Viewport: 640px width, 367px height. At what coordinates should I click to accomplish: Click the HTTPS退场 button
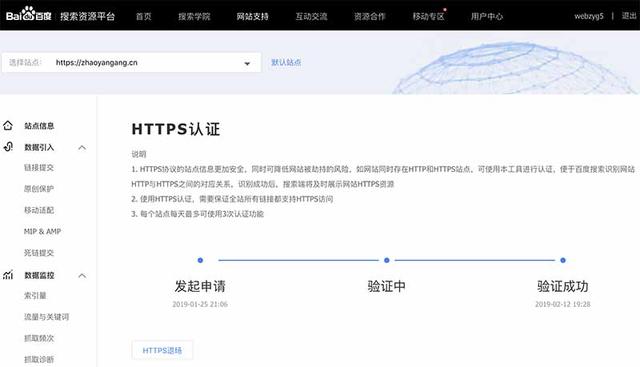[x=162, y=350]
